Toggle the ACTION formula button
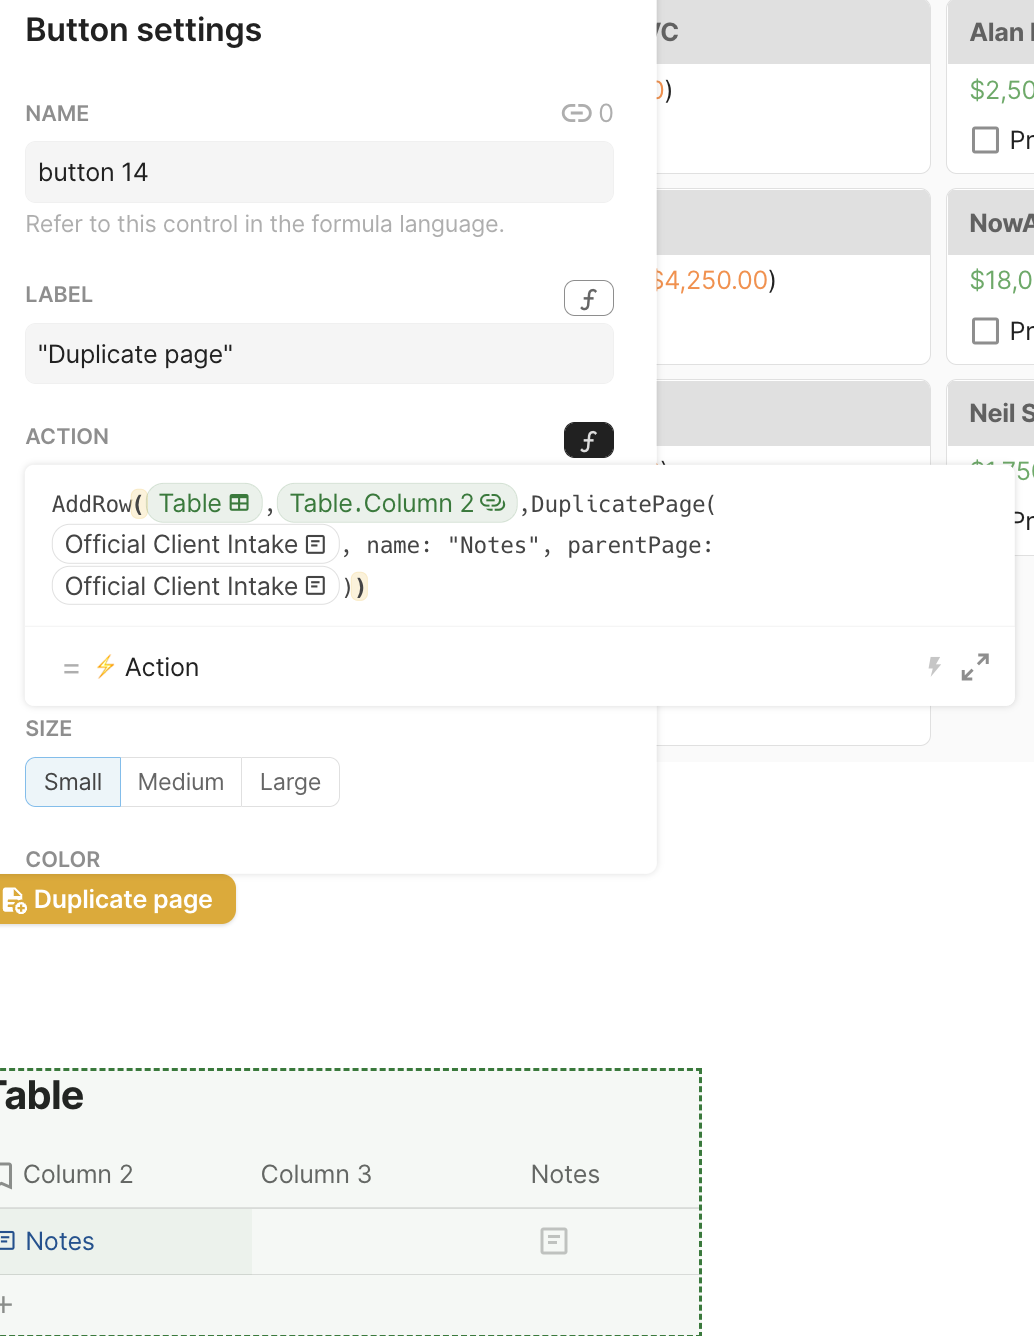 tap(588, 440)
